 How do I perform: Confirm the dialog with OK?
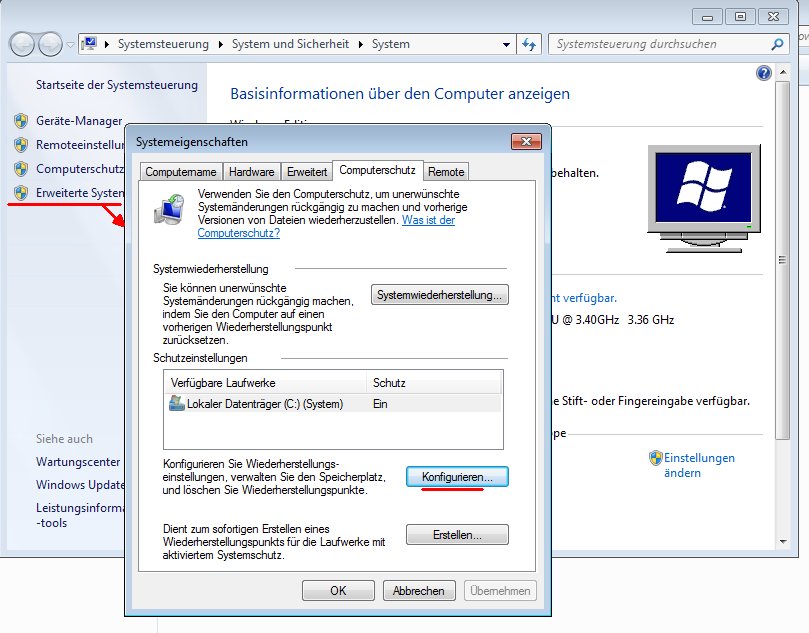338,591
